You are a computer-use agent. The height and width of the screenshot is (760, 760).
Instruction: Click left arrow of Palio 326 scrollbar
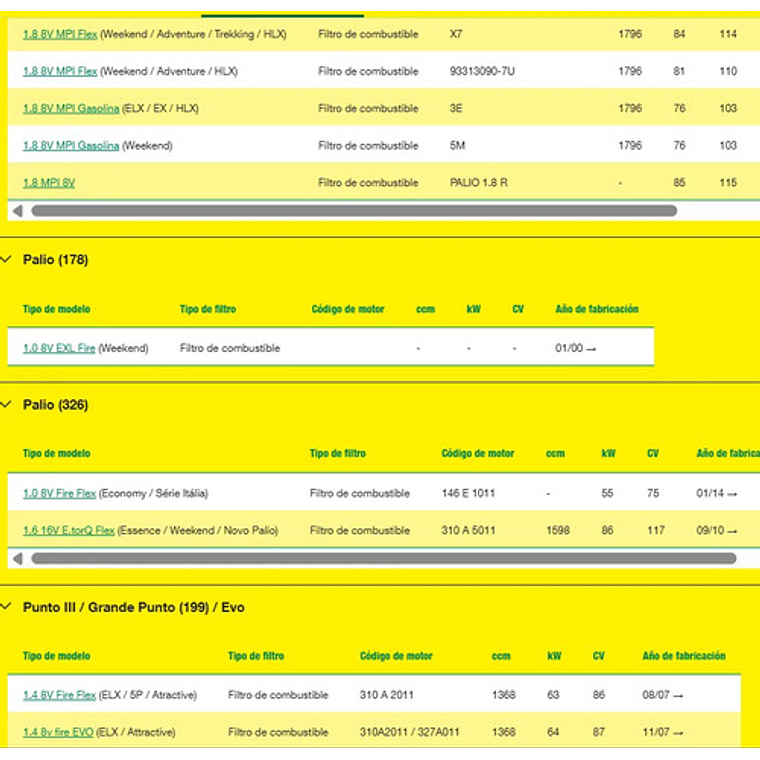[x=17, y=558]
